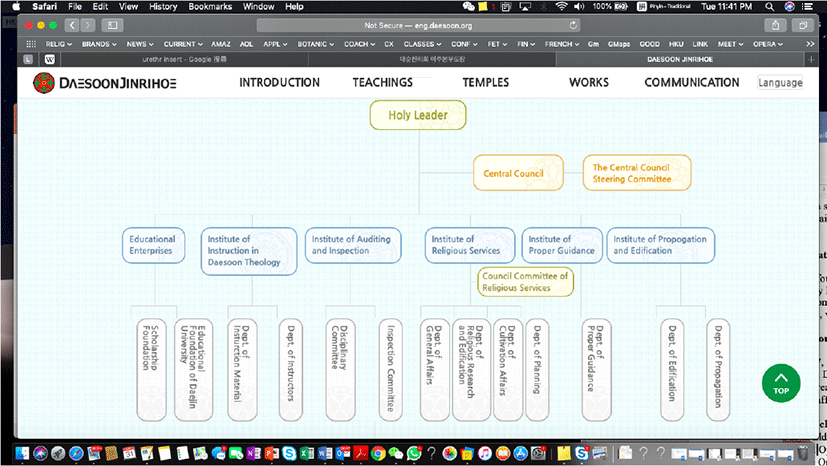Open Finder from the dock
Viewport: 827px width, 466px height.
click(x=22, y=453)
